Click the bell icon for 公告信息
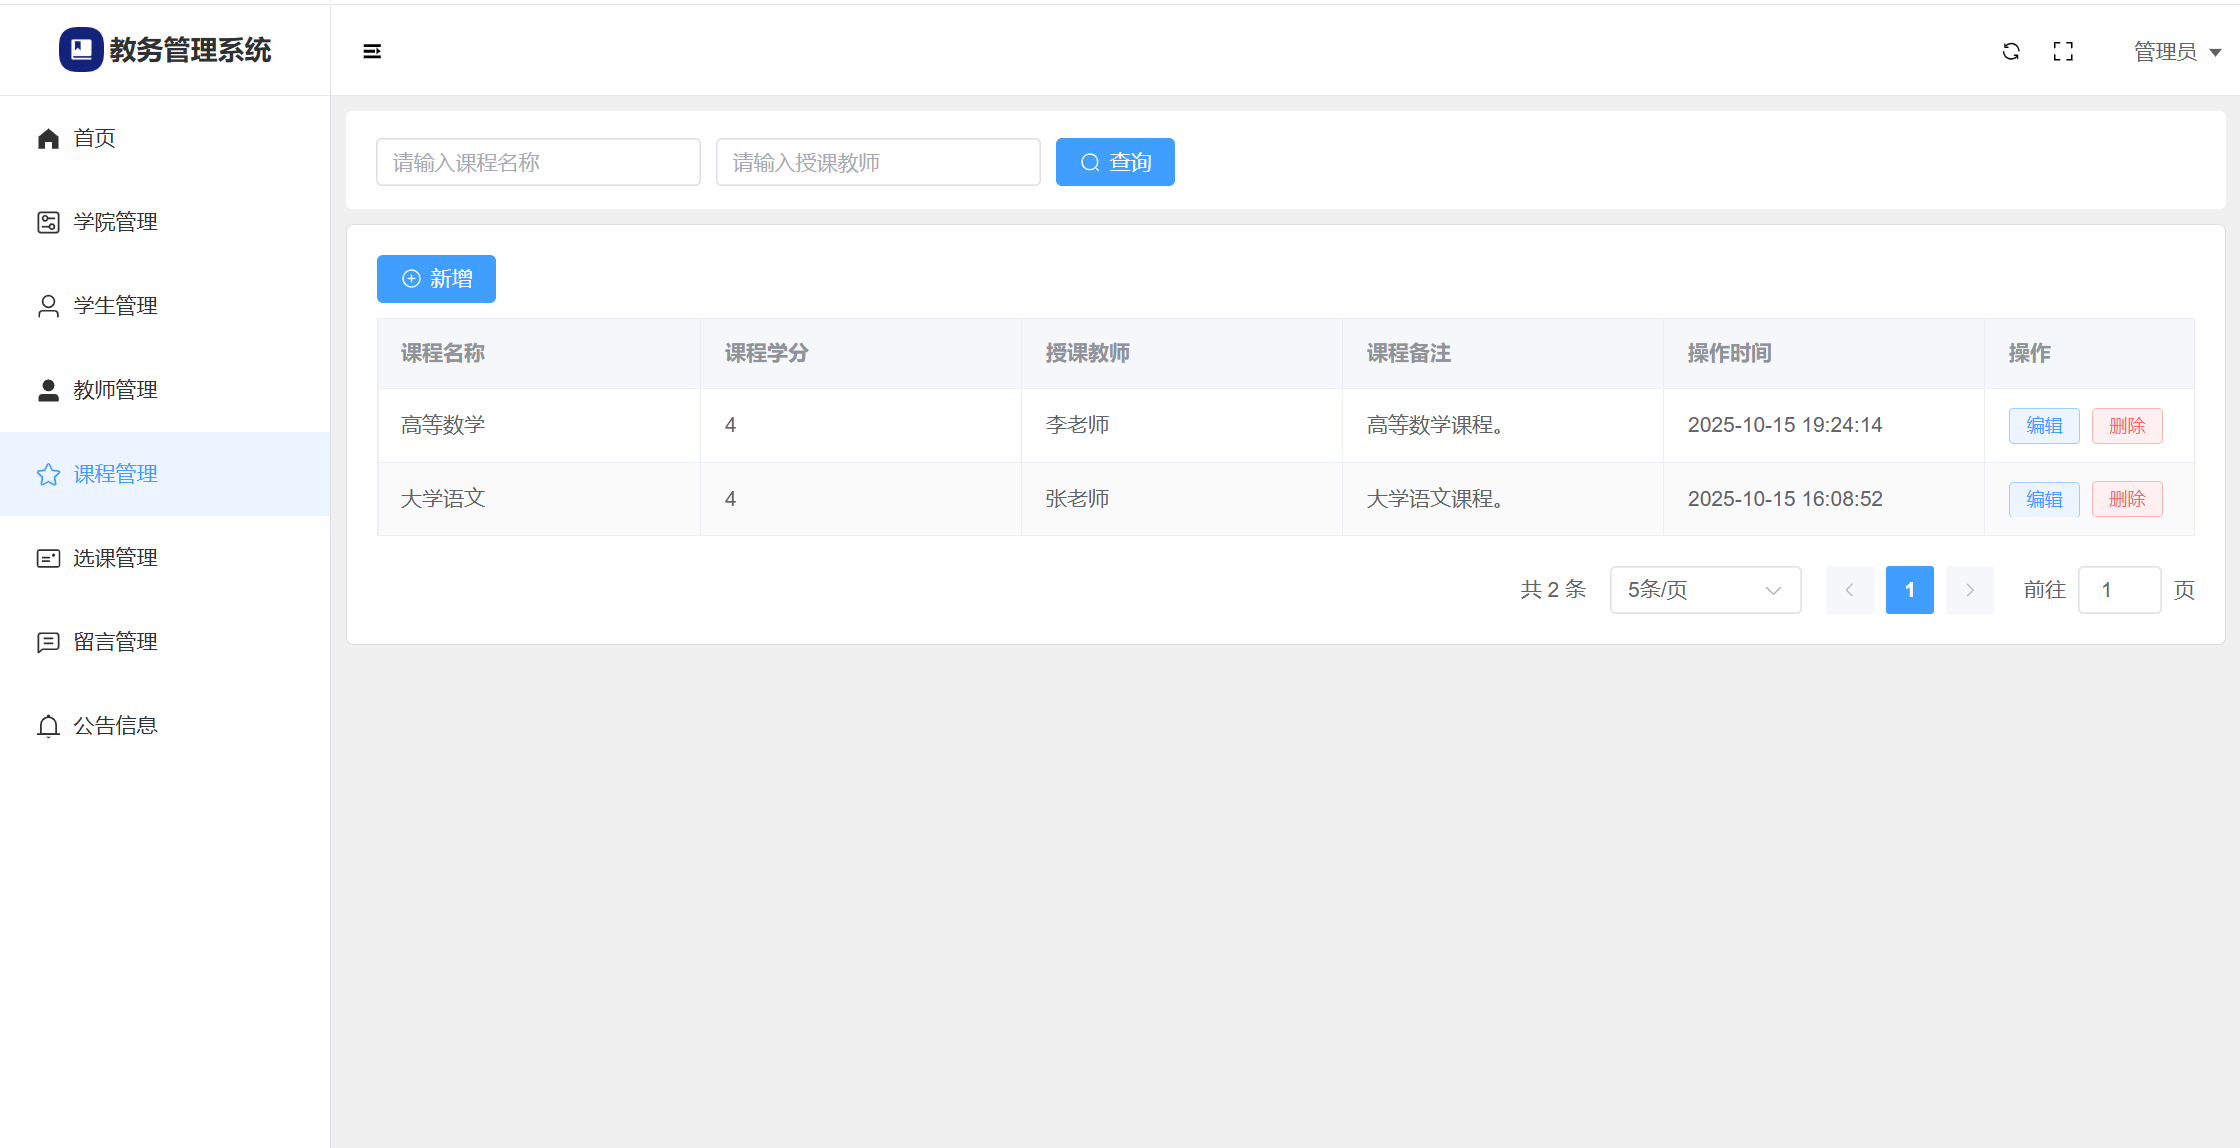The width and height of the screenshot is (2240, 1148). [48, 726]
